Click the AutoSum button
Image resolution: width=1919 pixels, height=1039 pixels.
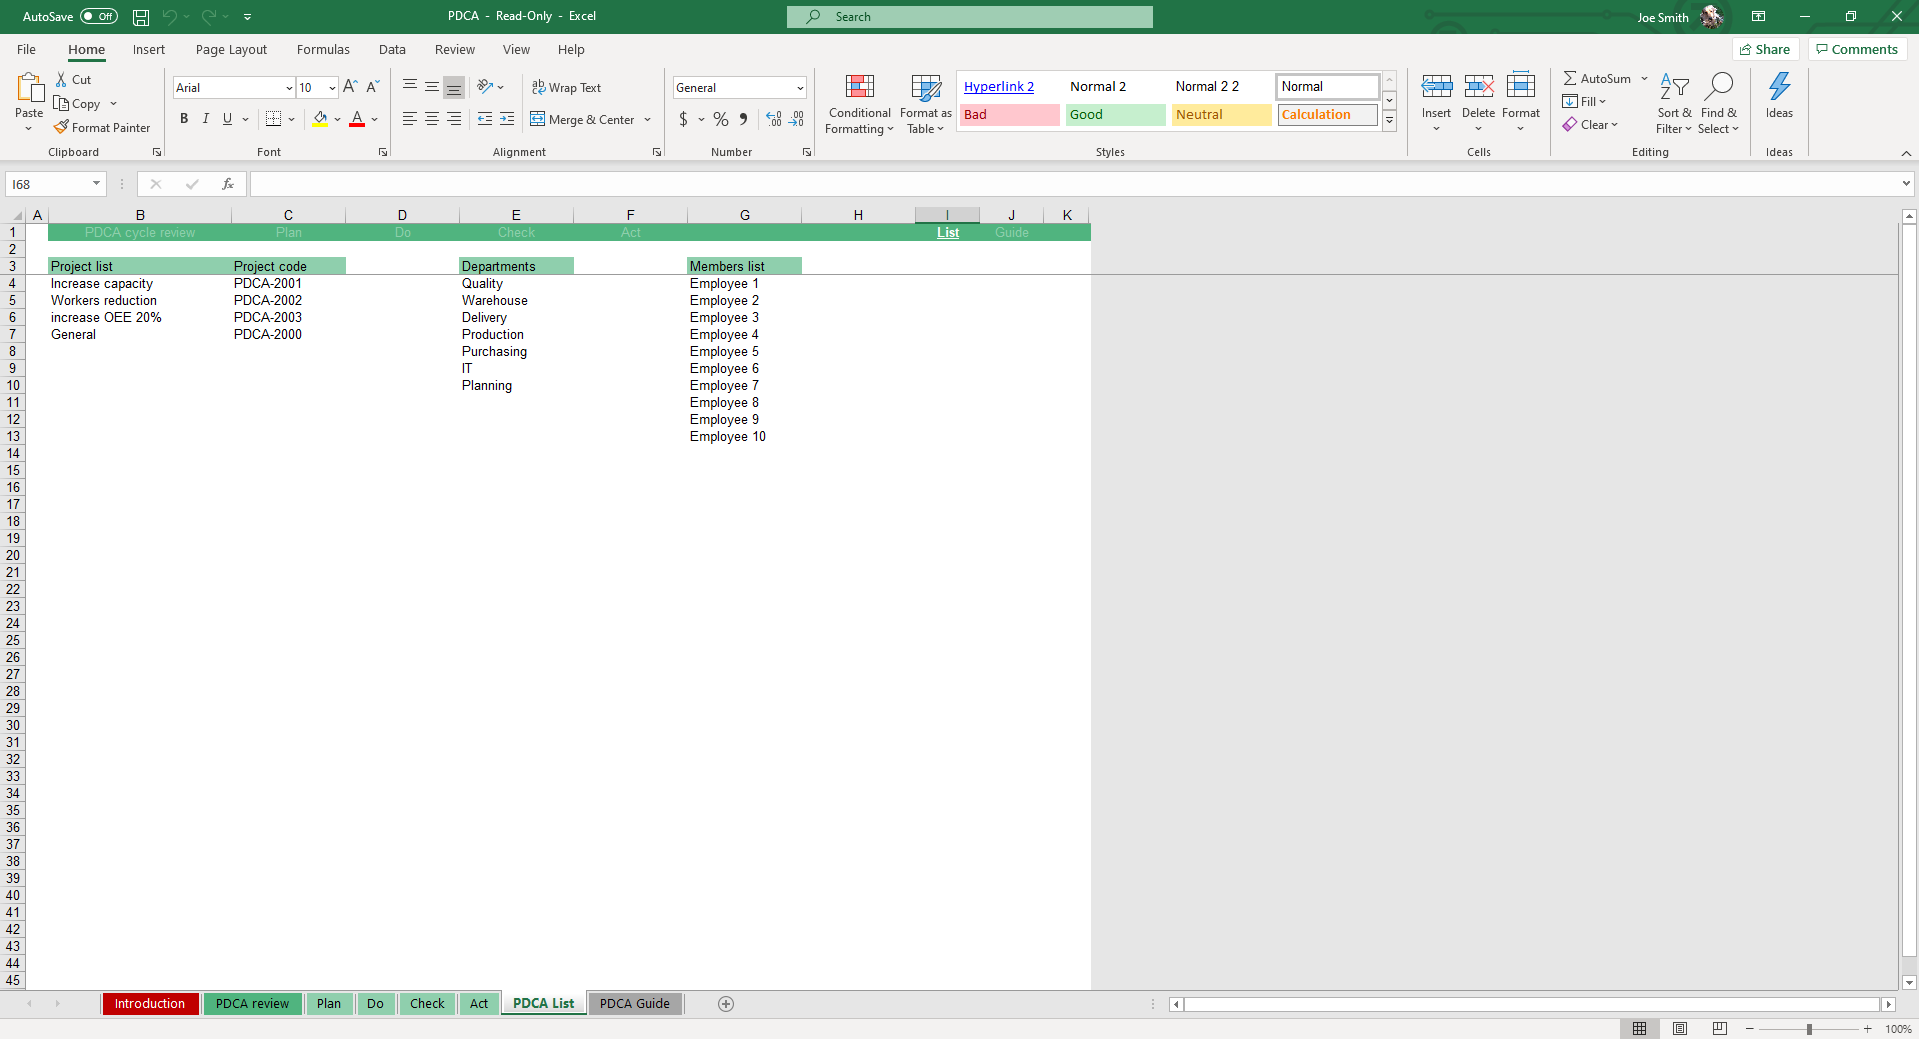tap(1598, 79)
